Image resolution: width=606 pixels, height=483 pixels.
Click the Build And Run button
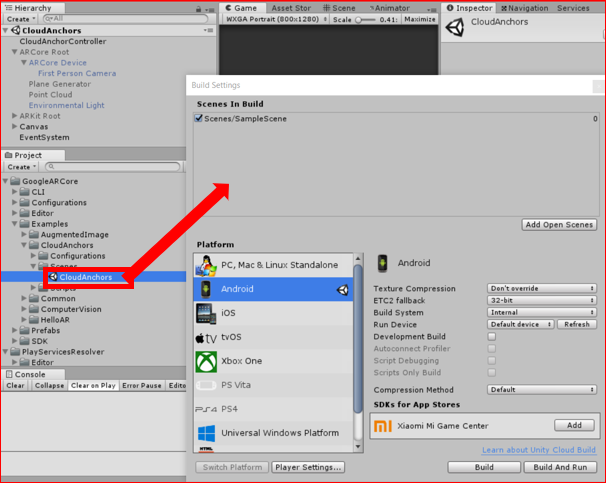pos(560,467)
